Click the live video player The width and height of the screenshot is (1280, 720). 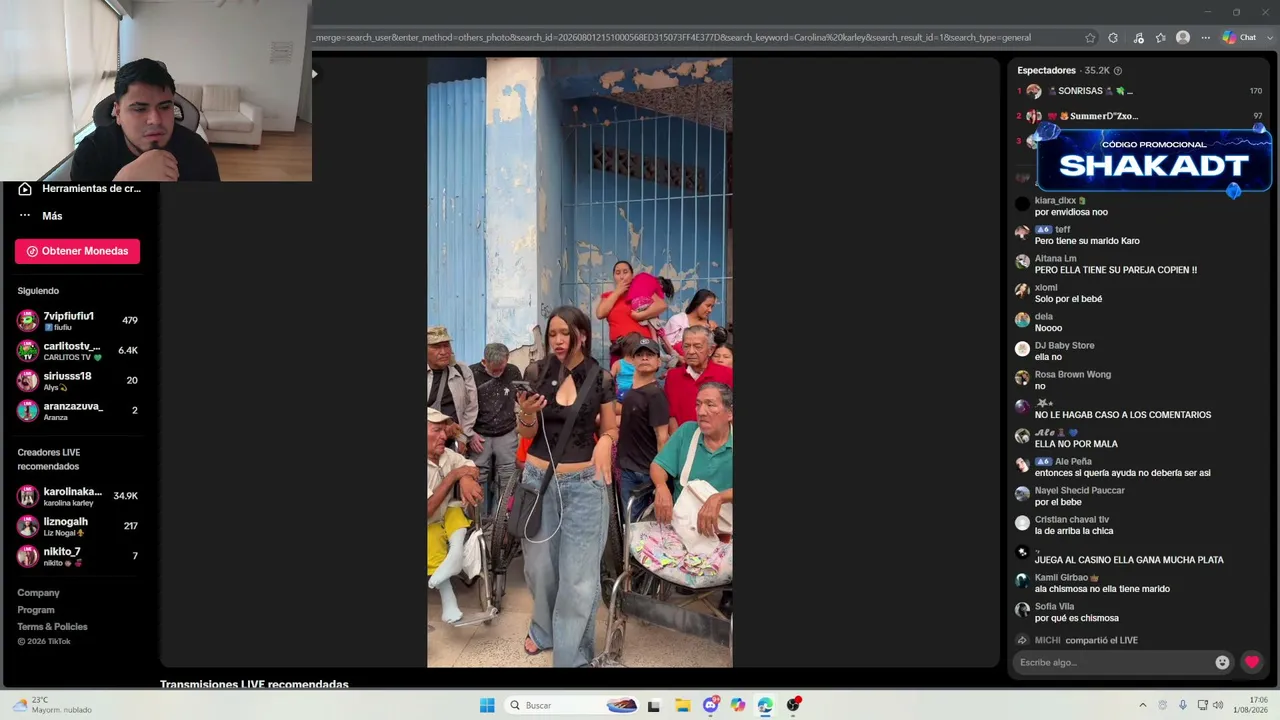point(580,362)
